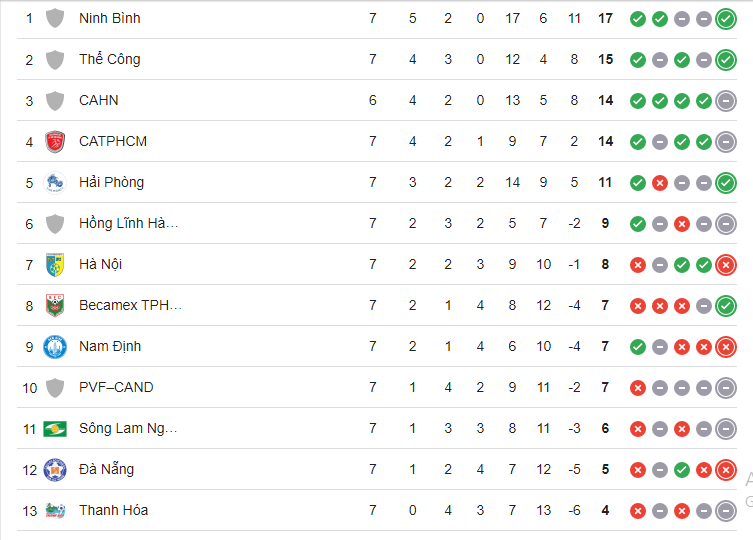Click the Sông Lam Nghệ An logo
This screenshot has height=540, width=753.
click(55, 428)
